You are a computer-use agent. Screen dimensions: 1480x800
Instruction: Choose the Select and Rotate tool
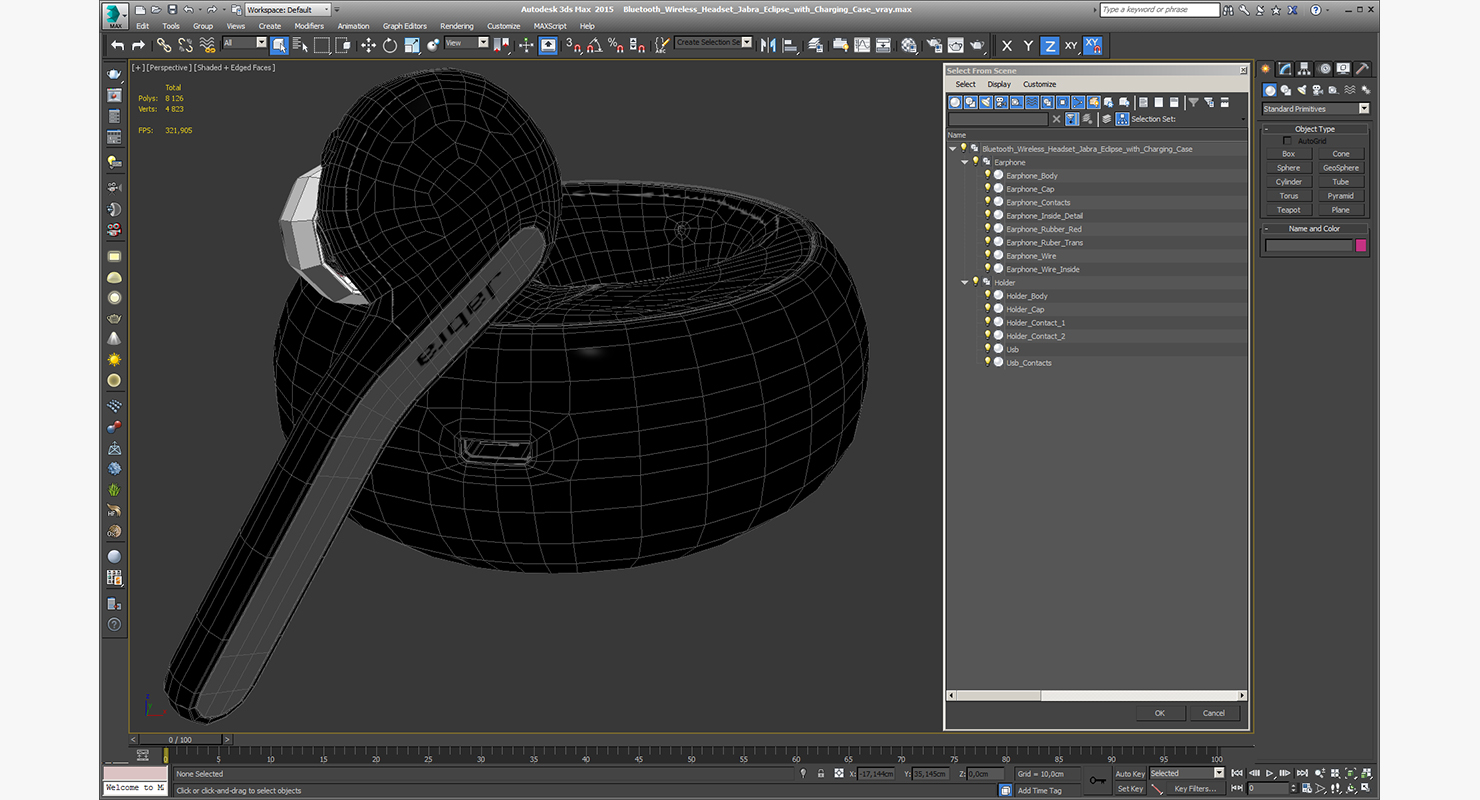(390, 45)
